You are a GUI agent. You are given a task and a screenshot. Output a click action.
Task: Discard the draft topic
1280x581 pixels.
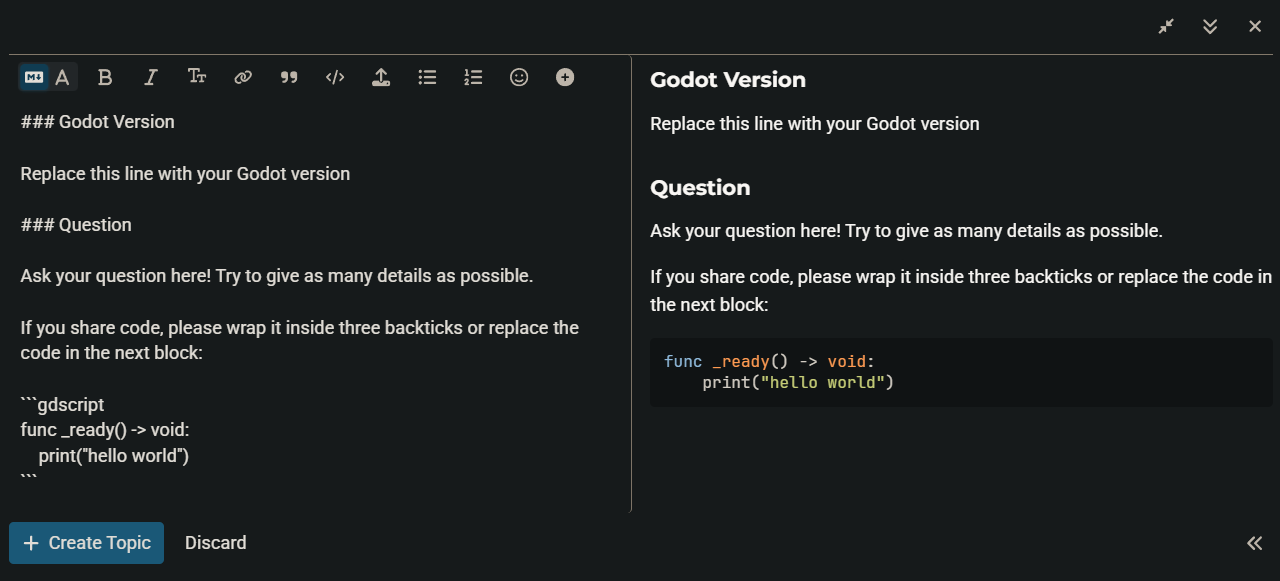[x=215, y=543]
